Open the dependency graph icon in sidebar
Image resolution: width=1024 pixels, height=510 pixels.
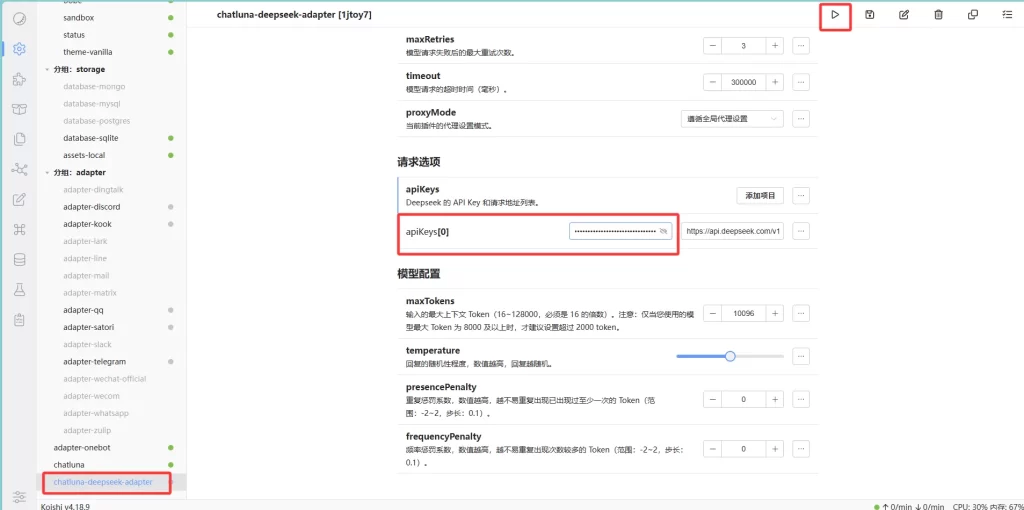tap(19, 169)
